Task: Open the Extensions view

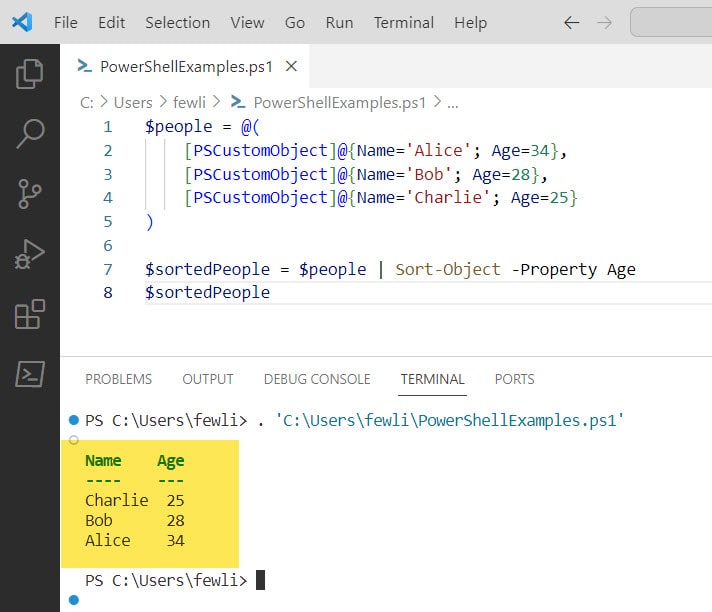Action: (30, 314)
